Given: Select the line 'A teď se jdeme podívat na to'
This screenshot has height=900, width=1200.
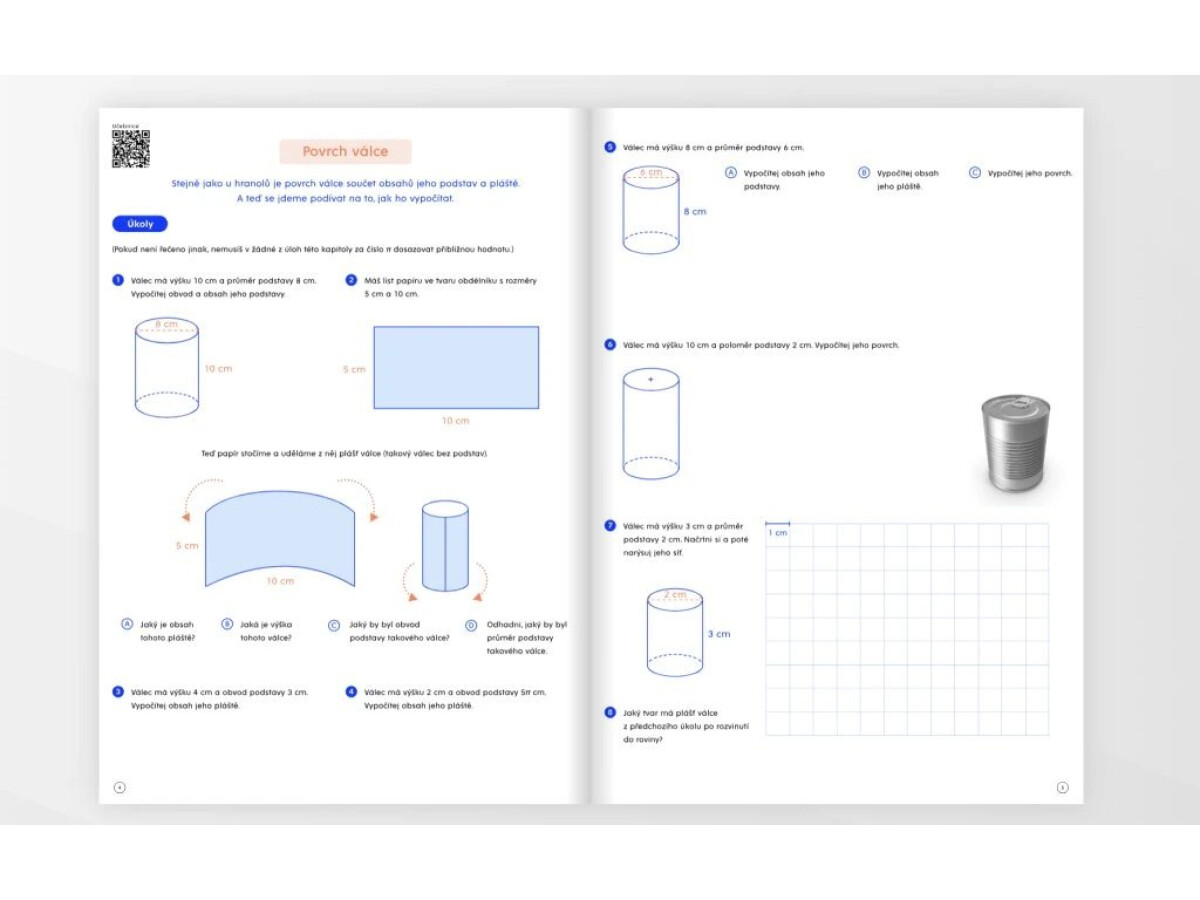Looking at the screenshot, I should coord(345,198).
